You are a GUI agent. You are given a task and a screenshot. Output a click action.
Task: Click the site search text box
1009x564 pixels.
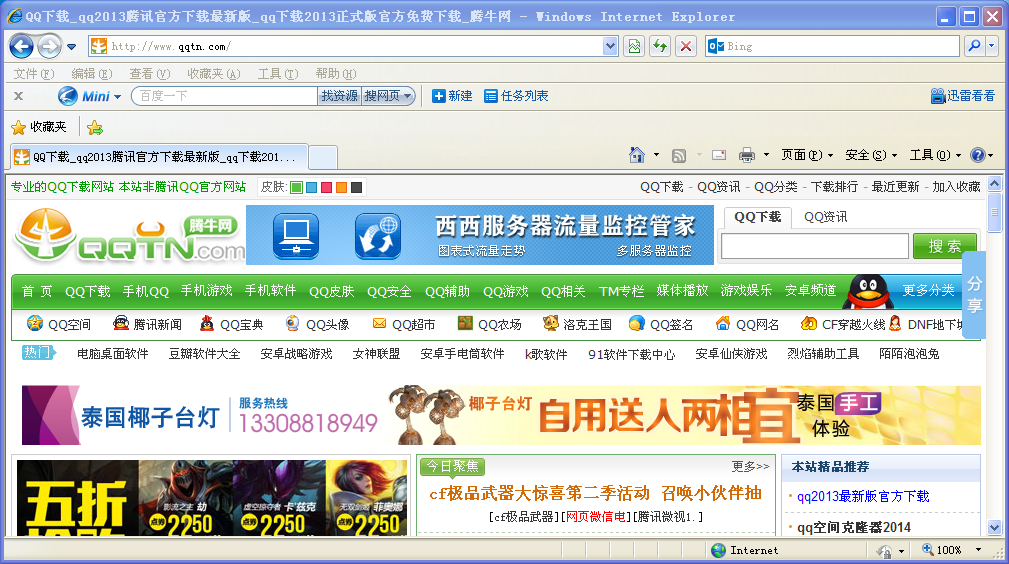tap(815, 246)
